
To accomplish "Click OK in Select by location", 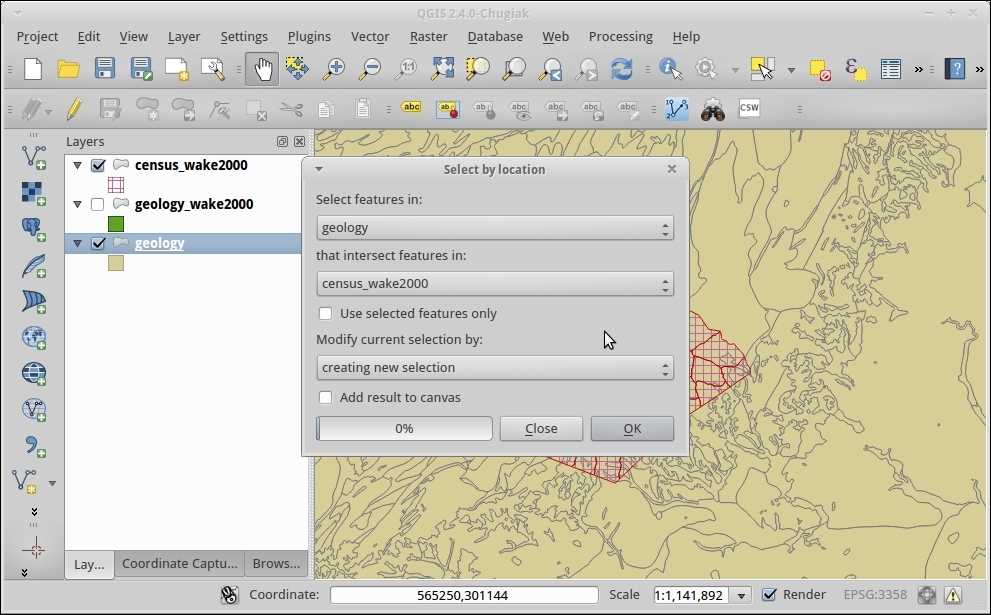I will (x=632, y=429).
